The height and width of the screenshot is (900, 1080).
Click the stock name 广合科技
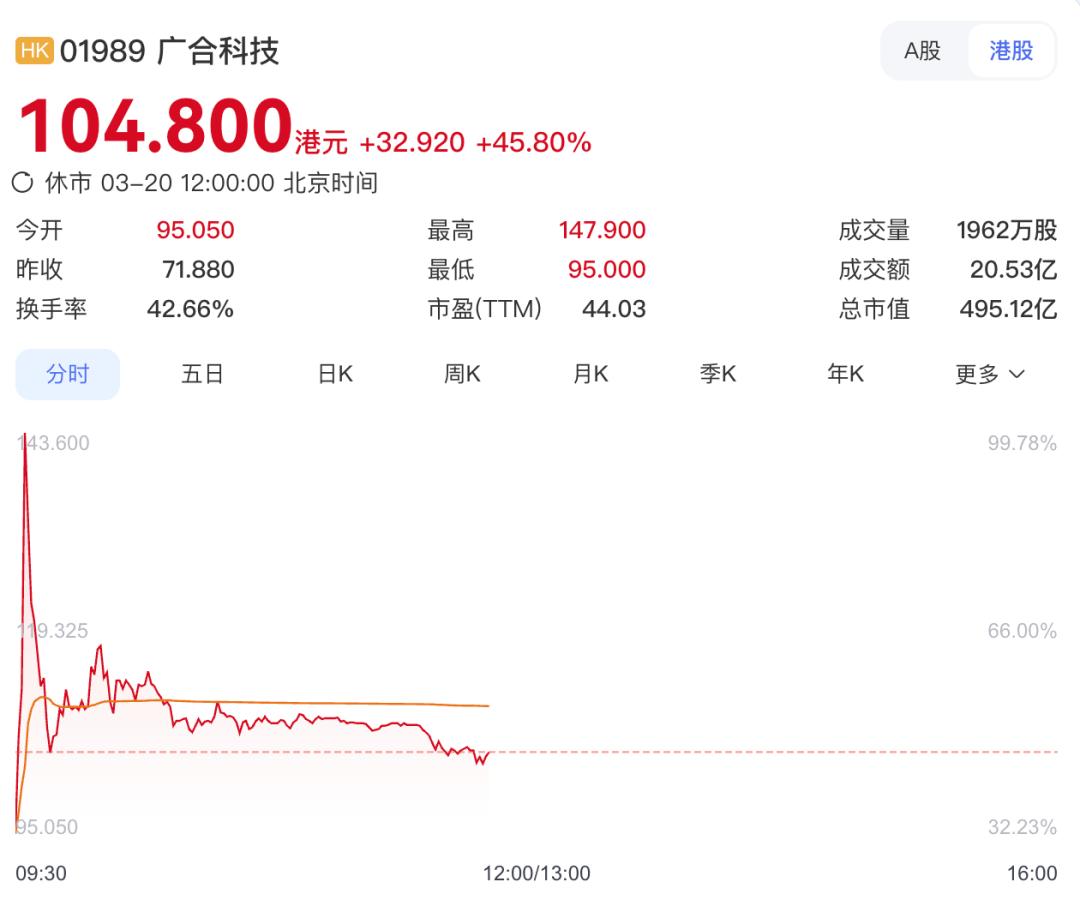point(219,51)
